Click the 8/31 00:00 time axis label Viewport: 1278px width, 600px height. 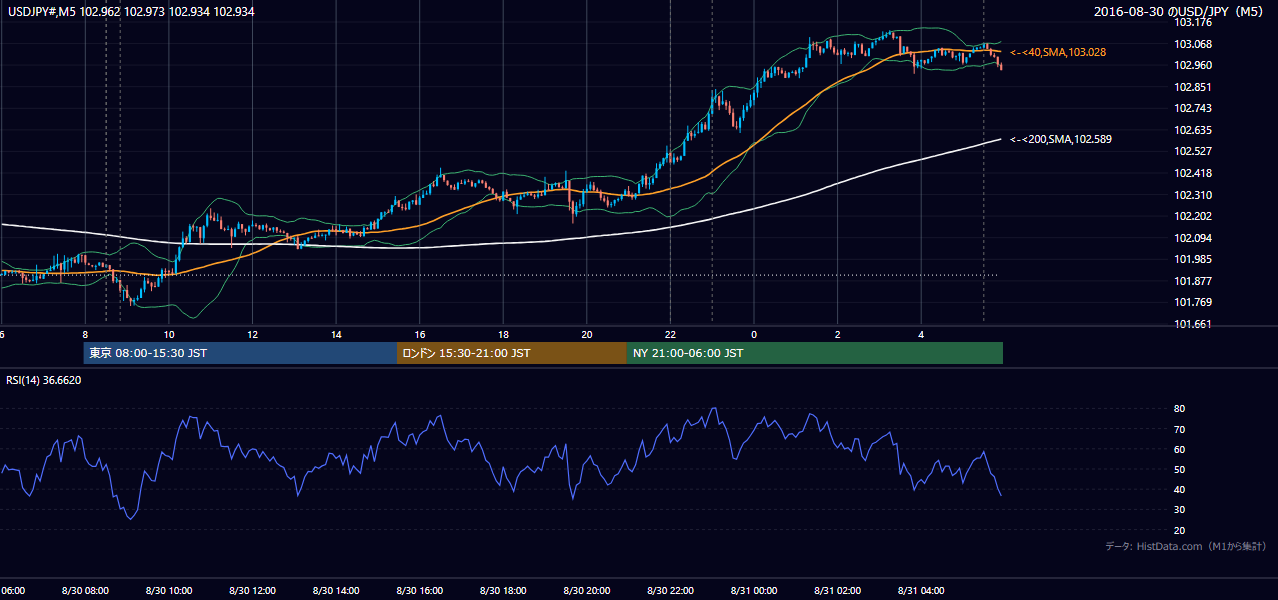(x=754, y=591)
